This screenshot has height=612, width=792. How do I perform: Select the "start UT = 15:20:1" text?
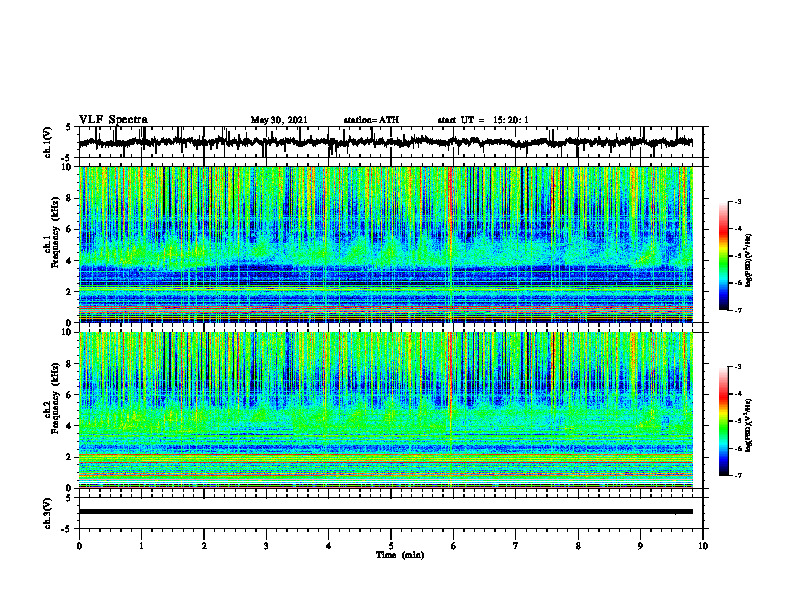483,120
